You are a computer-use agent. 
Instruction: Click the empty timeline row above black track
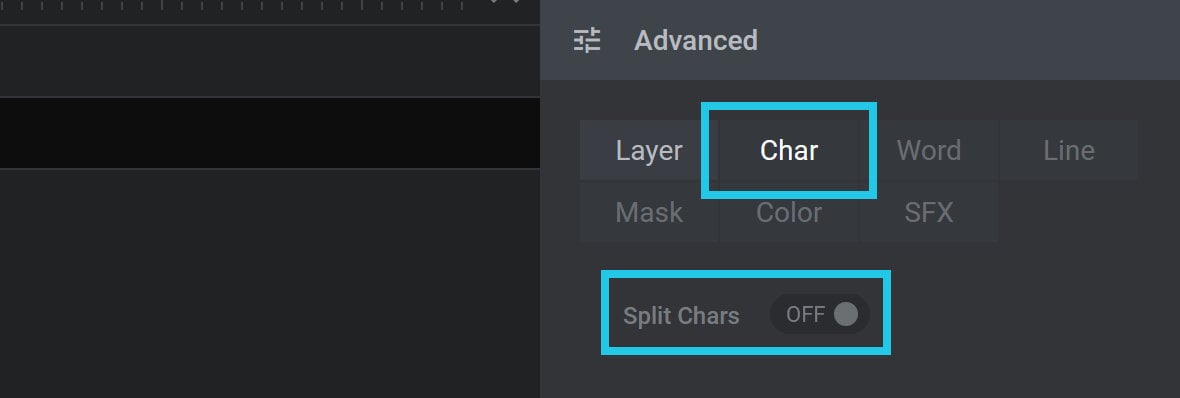pos(269,61)
